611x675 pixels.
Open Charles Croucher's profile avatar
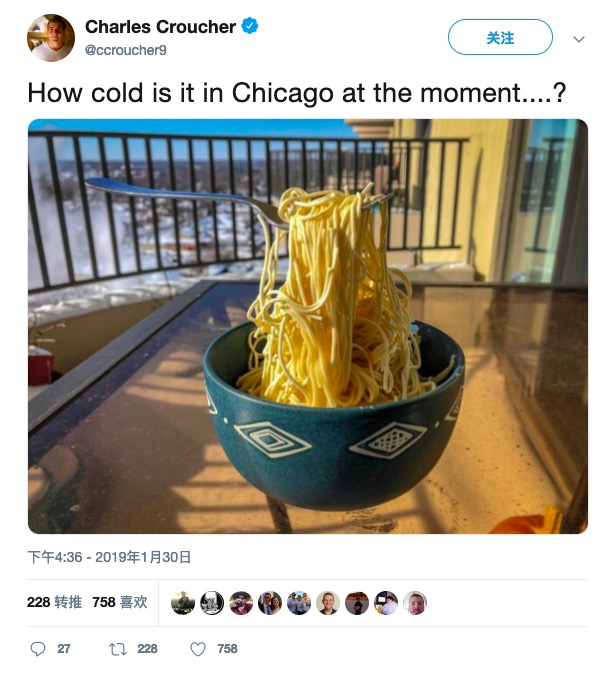tap(51, 38)
